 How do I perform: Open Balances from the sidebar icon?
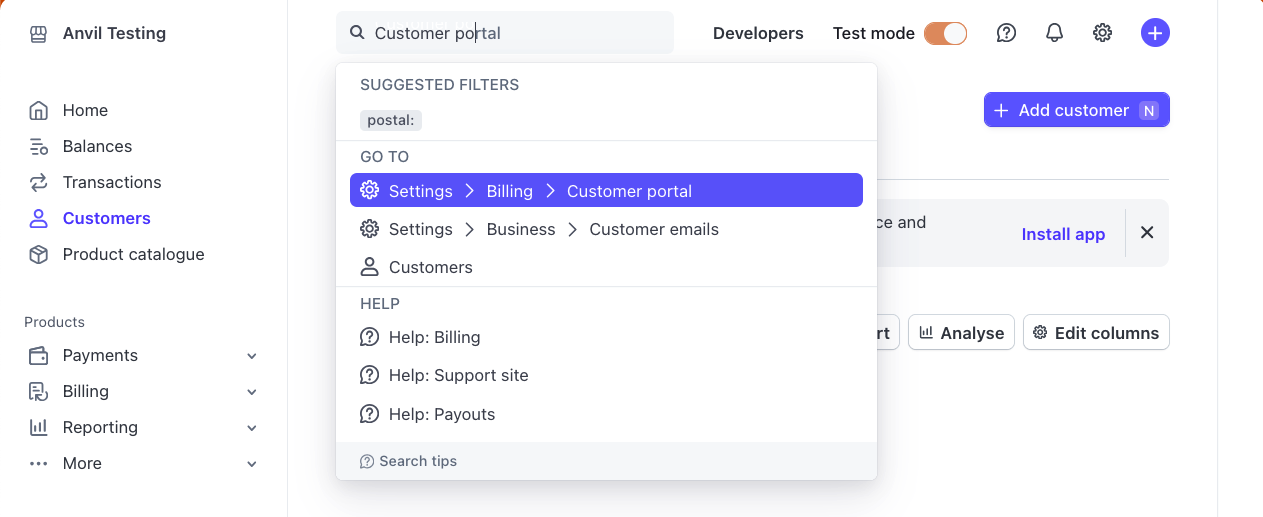tap(38, 146)
